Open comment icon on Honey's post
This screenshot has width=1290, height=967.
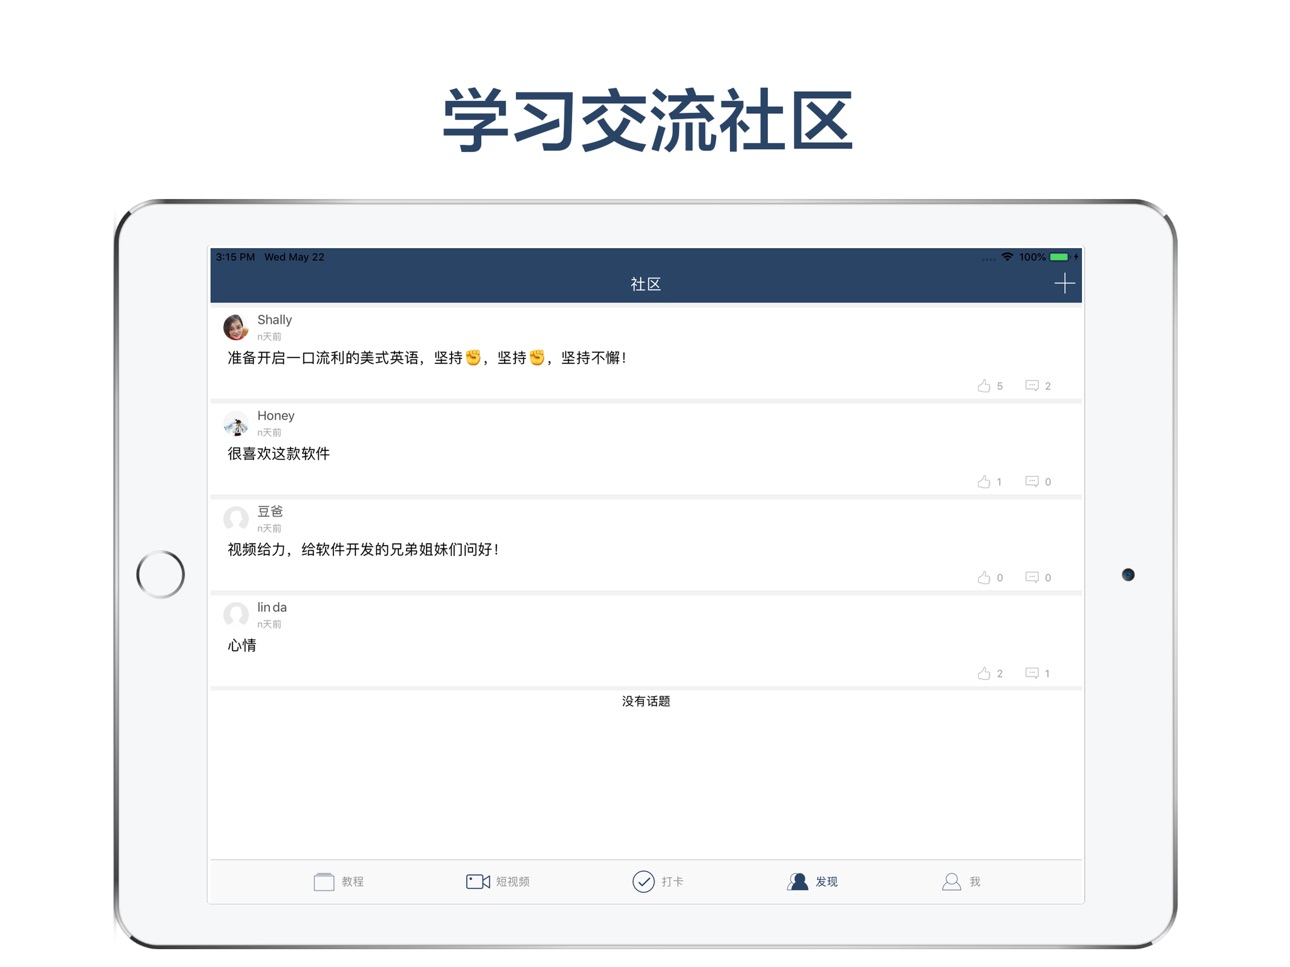coord(1032,482)
